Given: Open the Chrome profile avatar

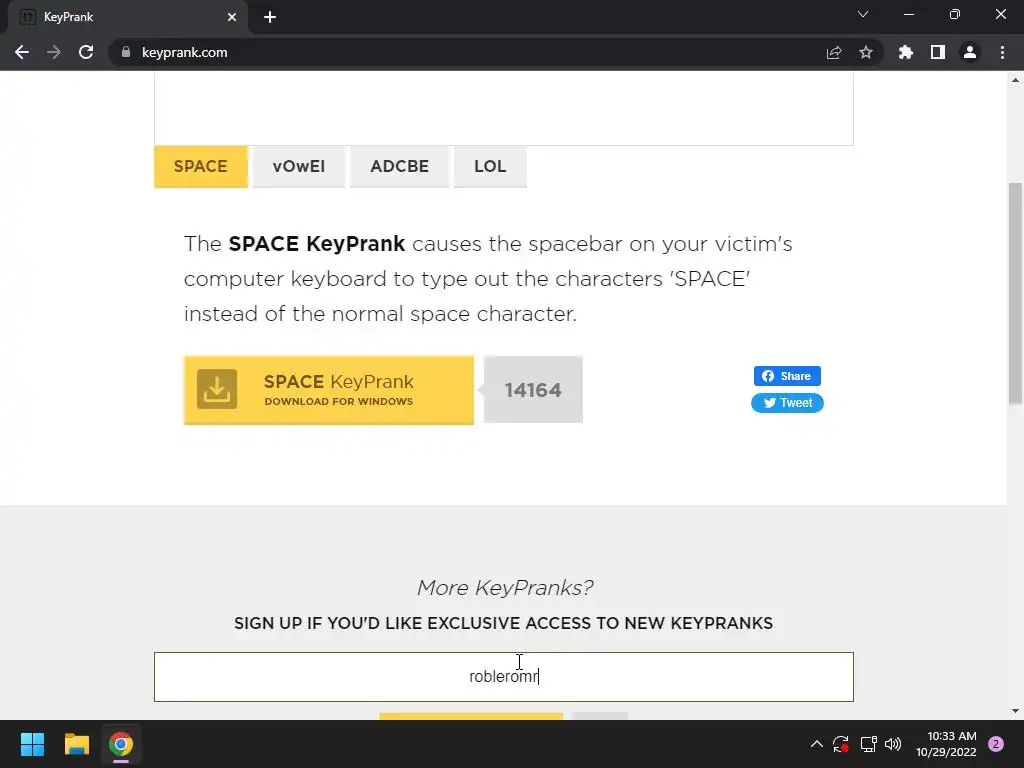Looking at the screenshot, I should point(969,52).
